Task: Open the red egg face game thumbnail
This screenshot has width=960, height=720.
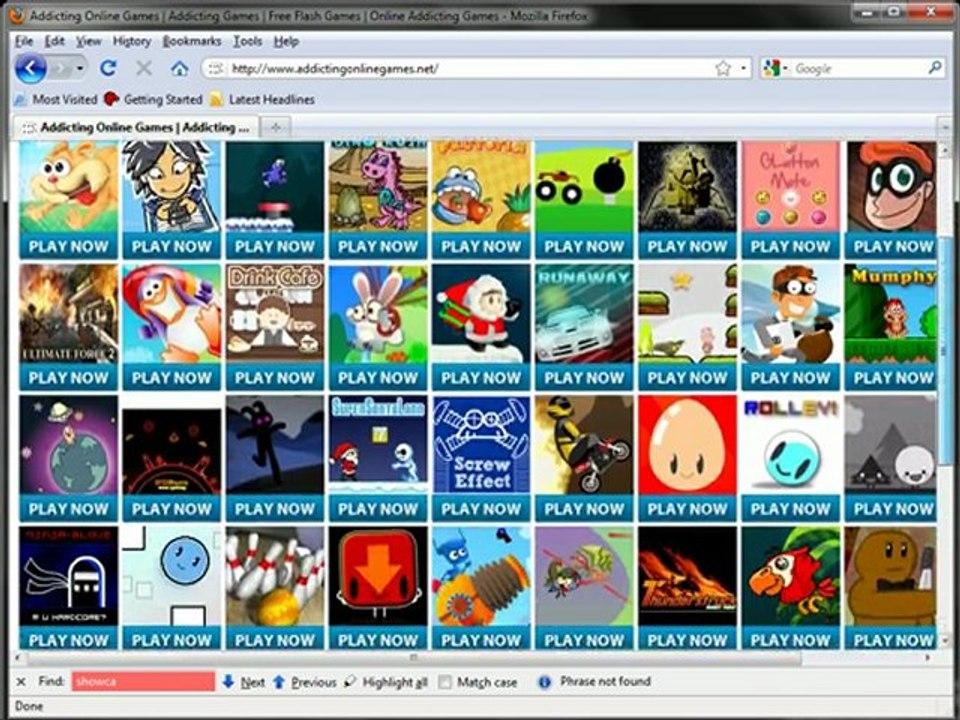Action: pyautogui.click(x=688, y=444)
